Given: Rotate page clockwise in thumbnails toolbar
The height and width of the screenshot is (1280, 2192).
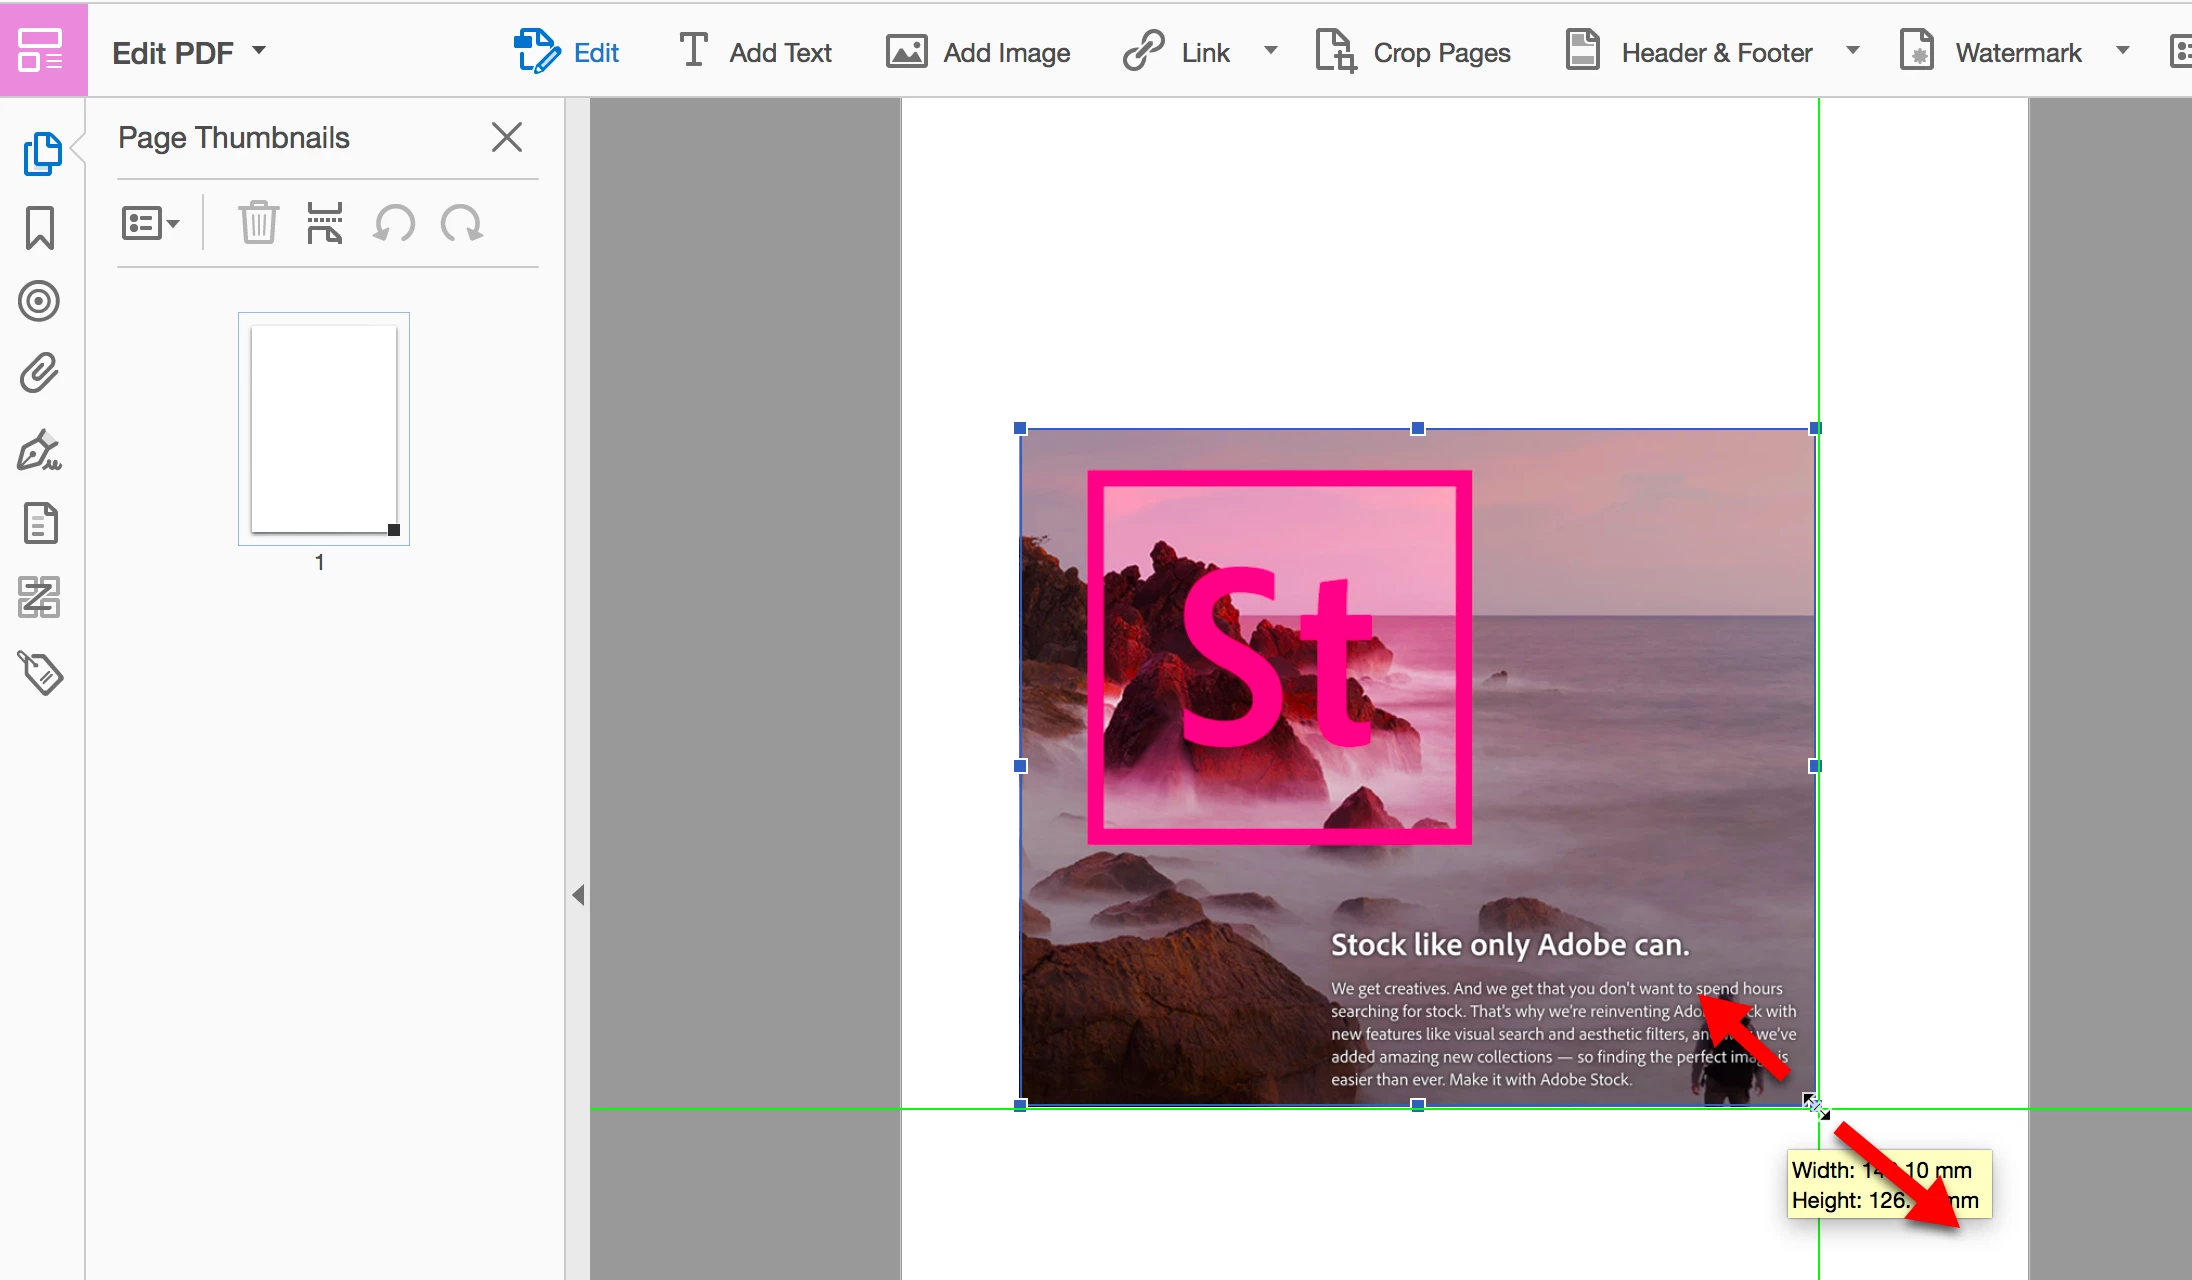Looking at the screenshot, I should (x=462, y=222).
